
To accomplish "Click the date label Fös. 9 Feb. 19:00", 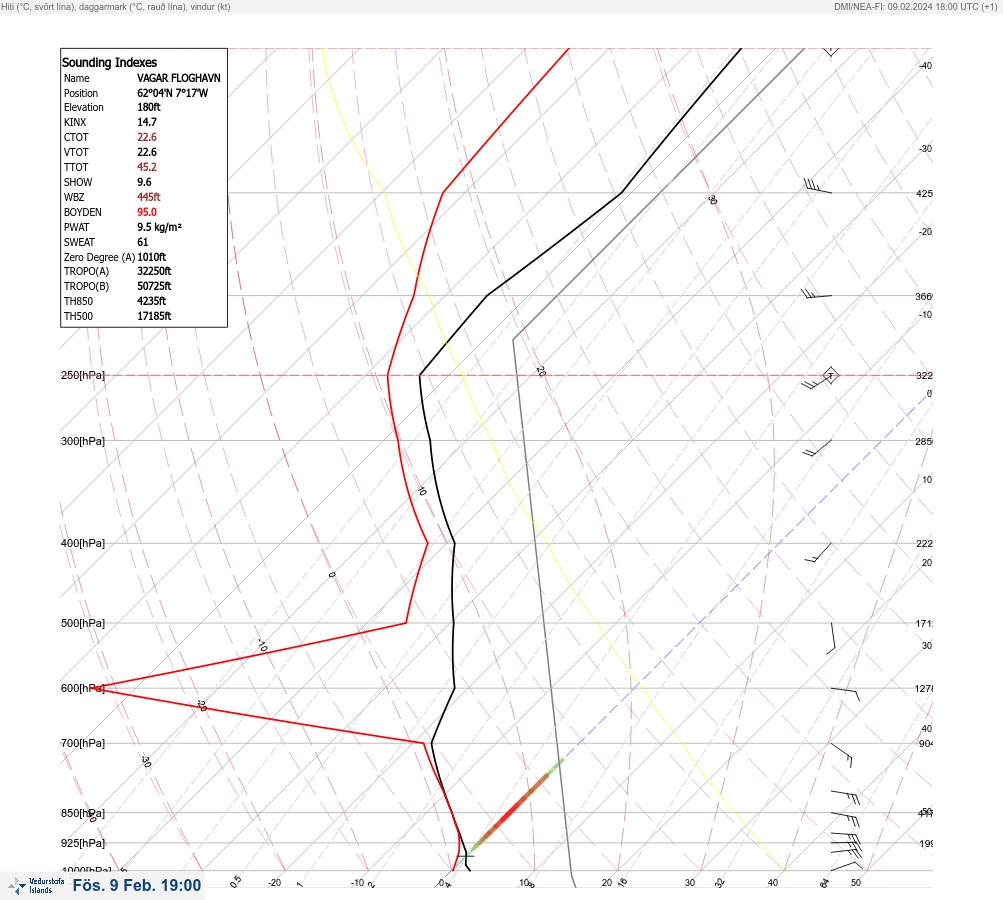I will (x=137, y=885).
